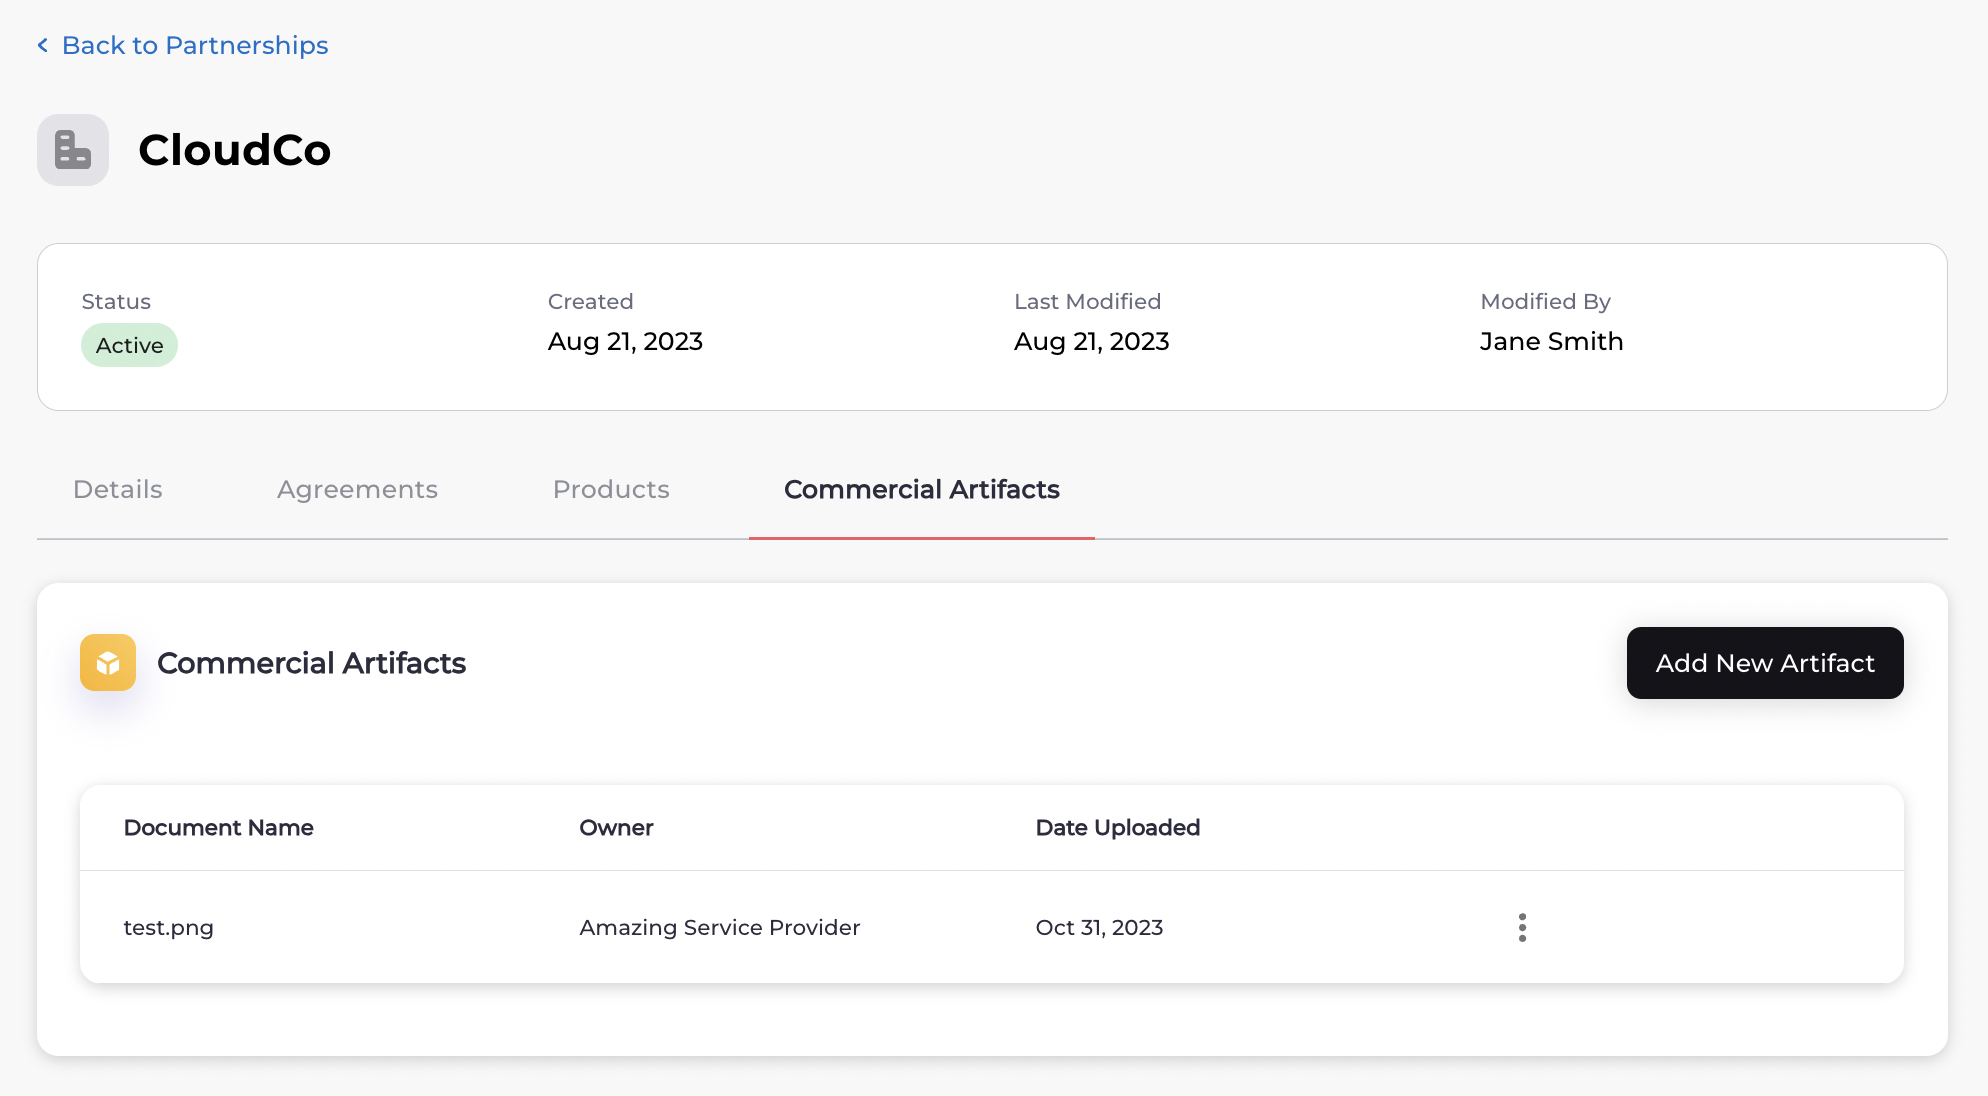Click the Oct 31, 2023 upload date
The image size is (1988, 1096).
pos(1100,927)
